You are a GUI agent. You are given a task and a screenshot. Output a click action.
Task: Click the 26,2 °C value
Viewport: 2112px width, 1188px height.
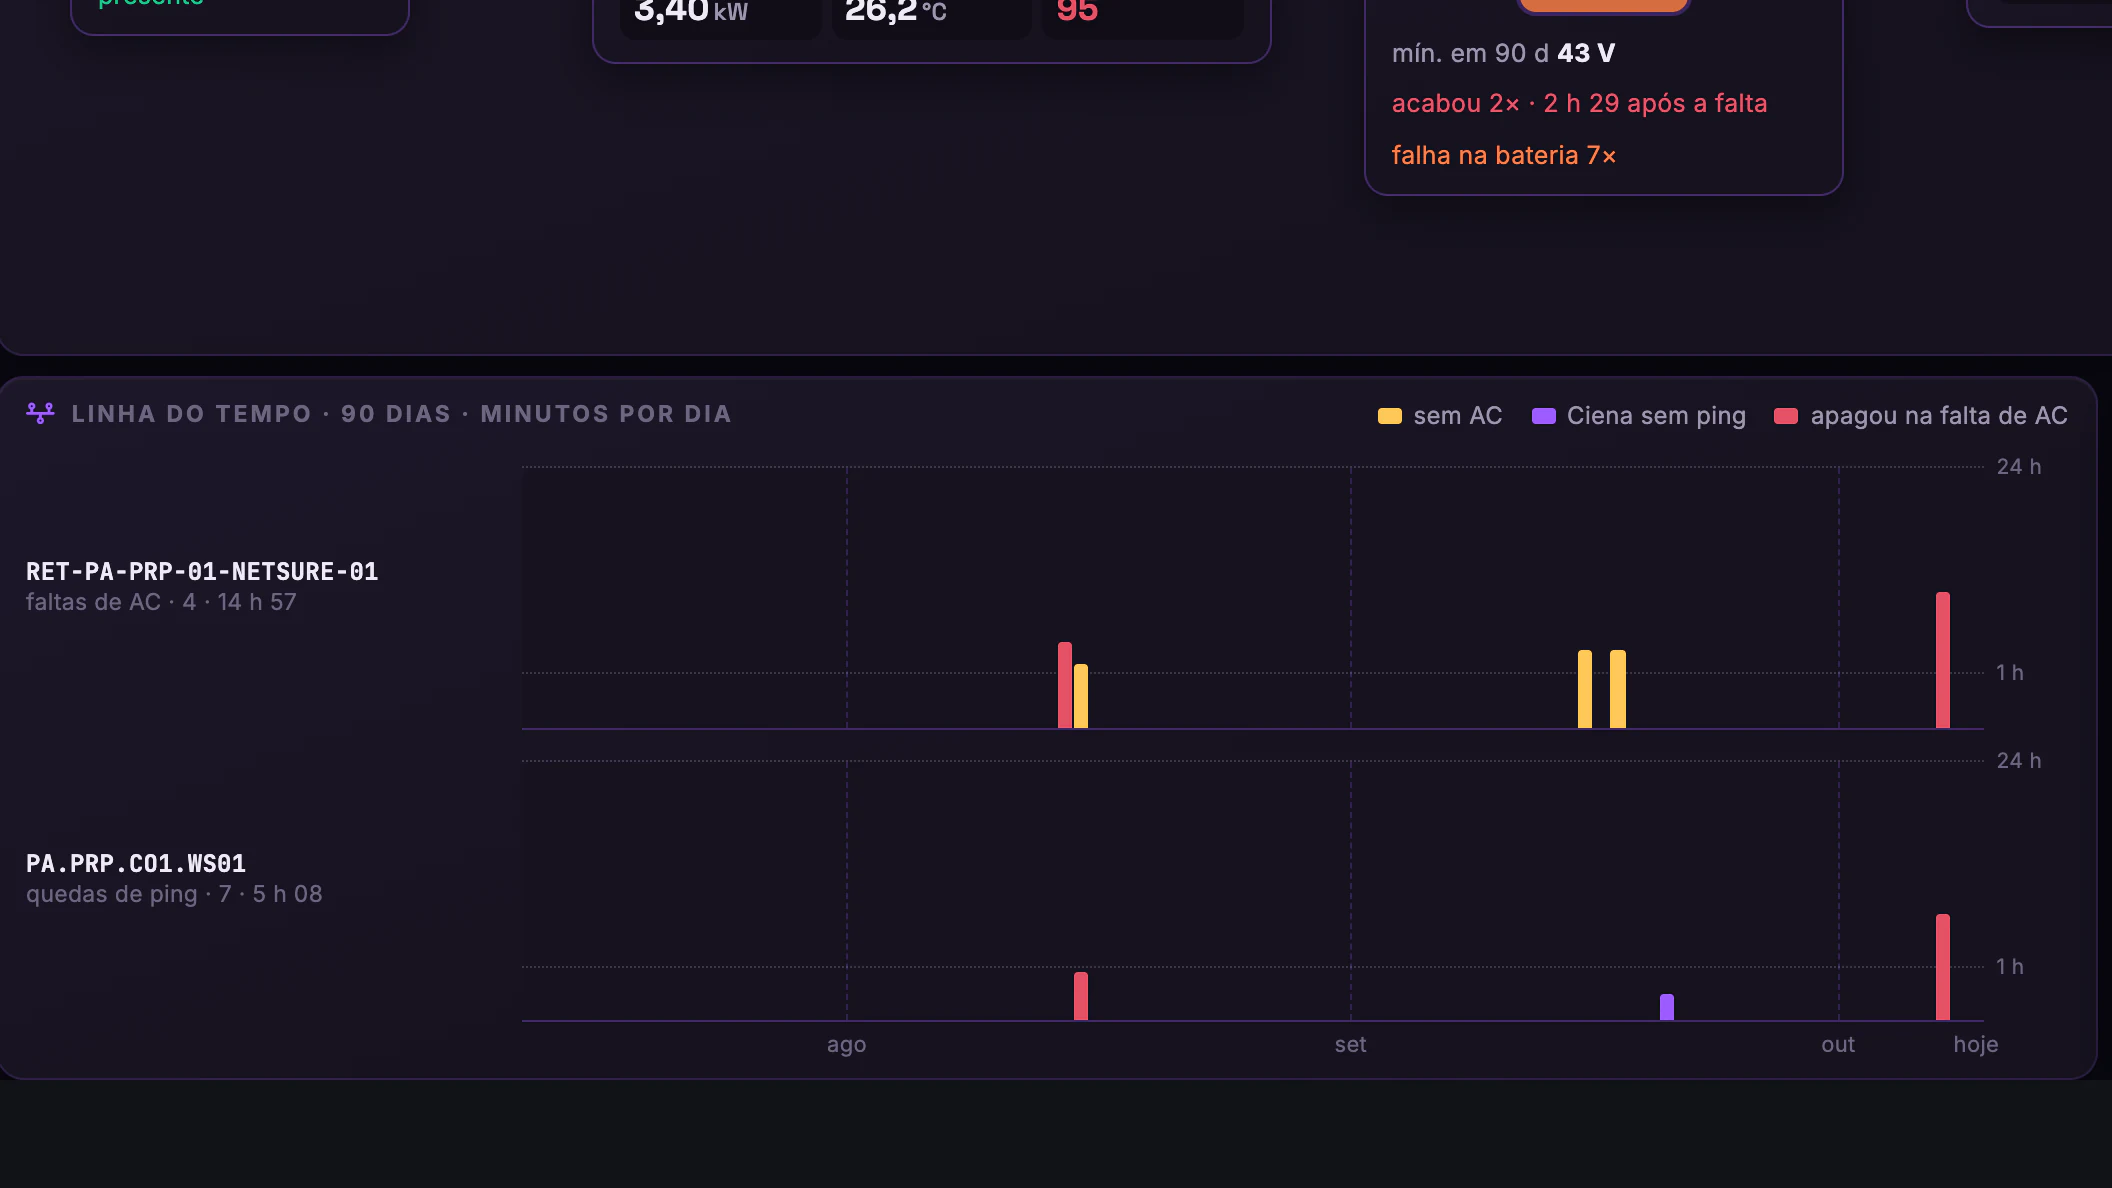(895, 10)
